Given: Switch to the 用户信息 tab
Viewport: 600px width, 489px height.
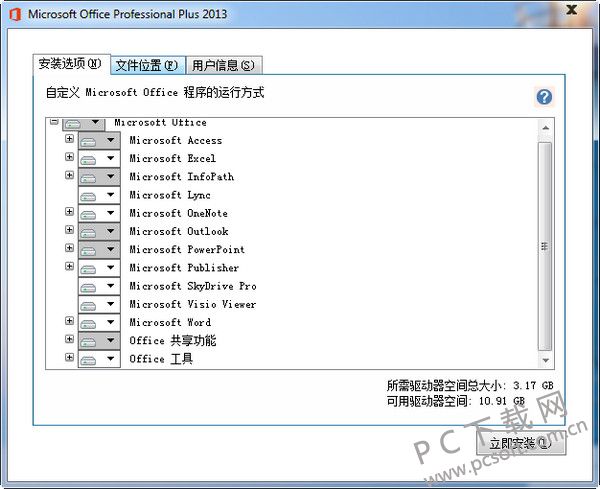Looking at the screenshot, I should (223, 66).
